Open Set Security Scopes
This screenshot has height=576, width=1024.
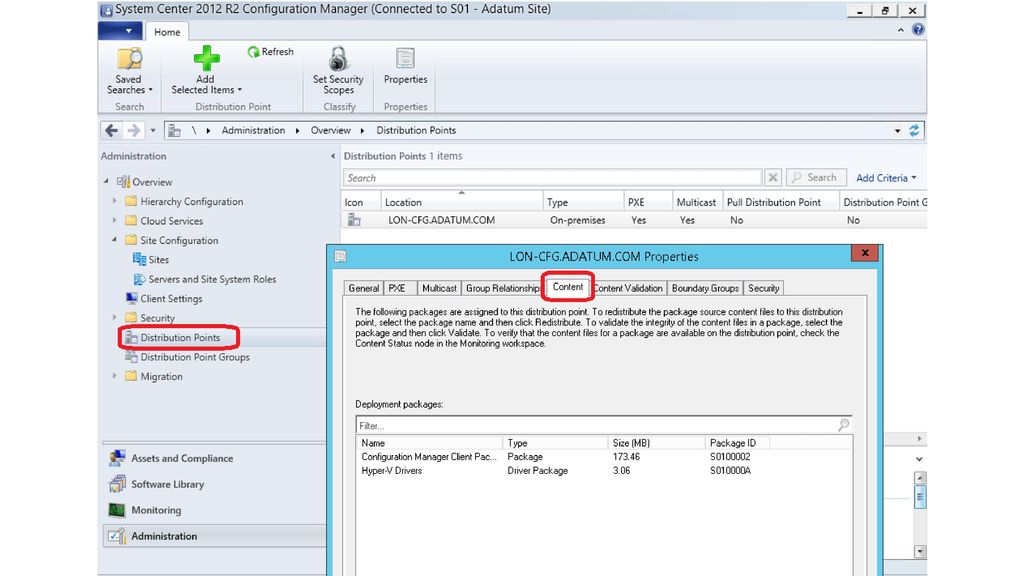click(x=338, y=72)
